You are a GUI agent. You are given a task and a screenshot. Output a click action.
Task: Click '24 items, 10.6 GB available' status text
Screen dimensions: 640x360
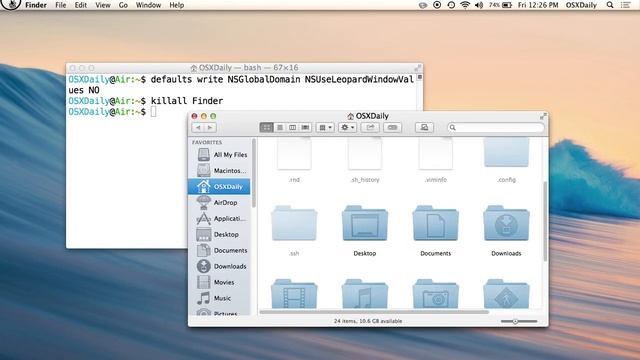click(x=368, y=321)
